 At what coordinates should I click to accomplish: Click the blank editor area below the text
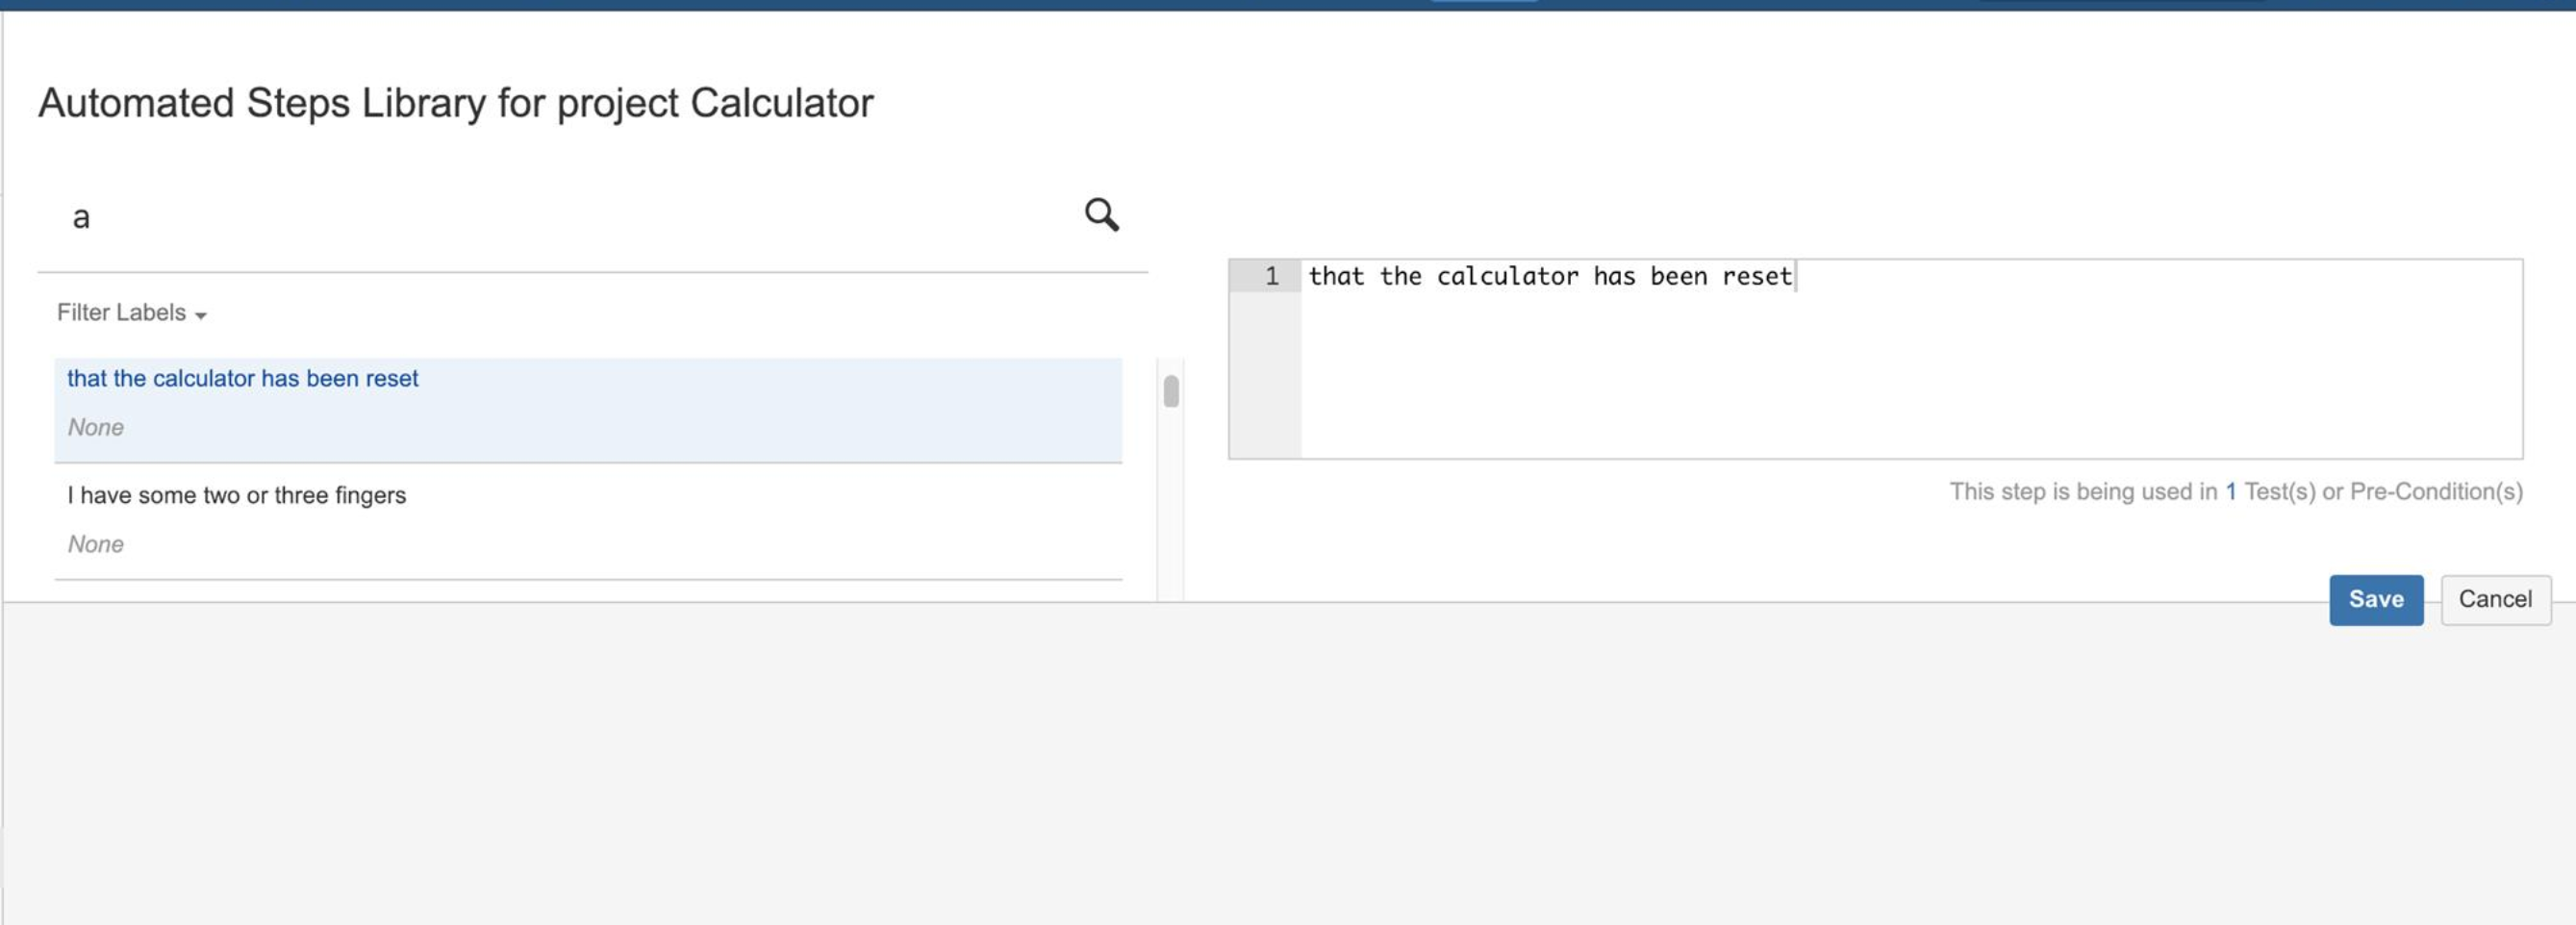coord(1912,375)
